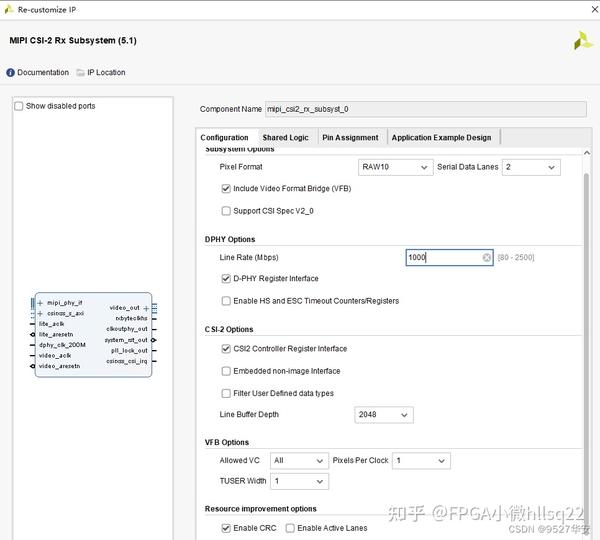
Task: Open the Application Example Design tab
Action: (441, 137)
